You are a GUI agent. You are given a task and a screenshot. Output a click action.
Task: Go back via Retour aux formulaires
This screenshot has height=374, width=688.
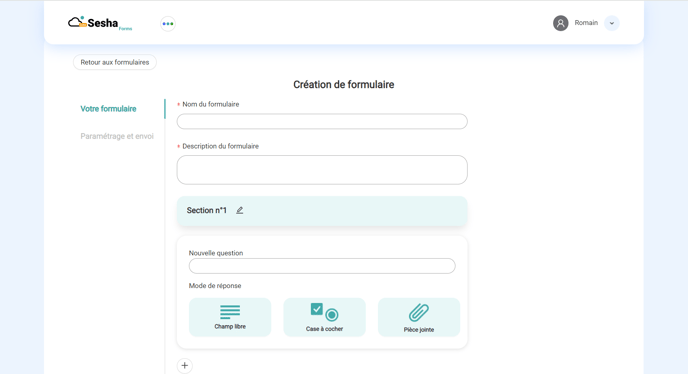click(x=115, y=62)
